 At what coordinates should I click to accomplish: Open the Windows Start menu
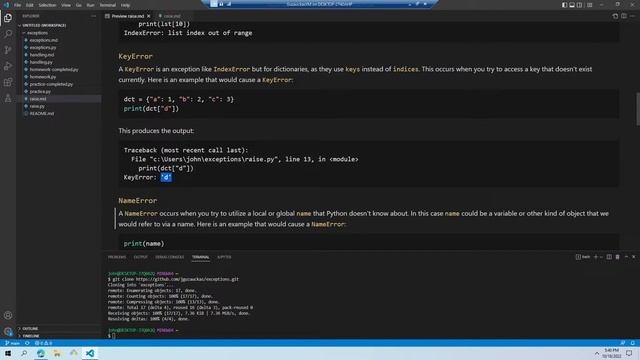coord(8,353)
